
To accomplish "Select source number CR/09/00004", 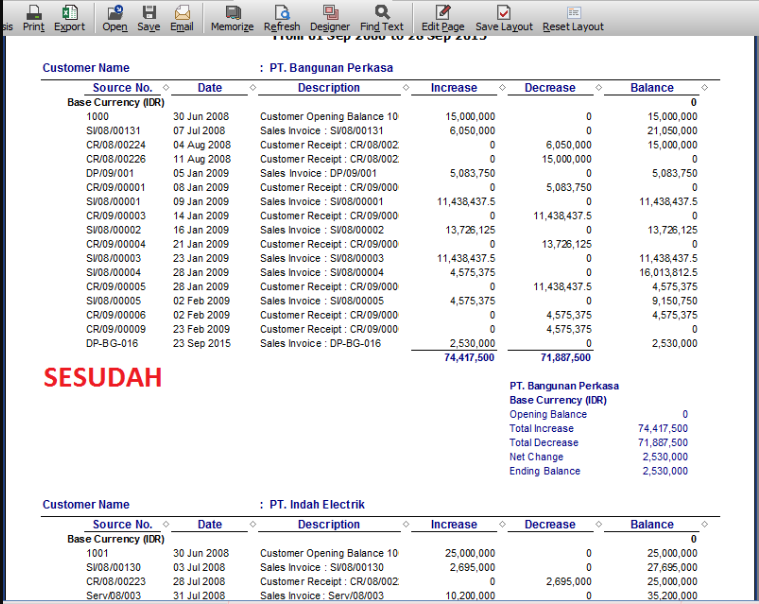I will point(116,244).
